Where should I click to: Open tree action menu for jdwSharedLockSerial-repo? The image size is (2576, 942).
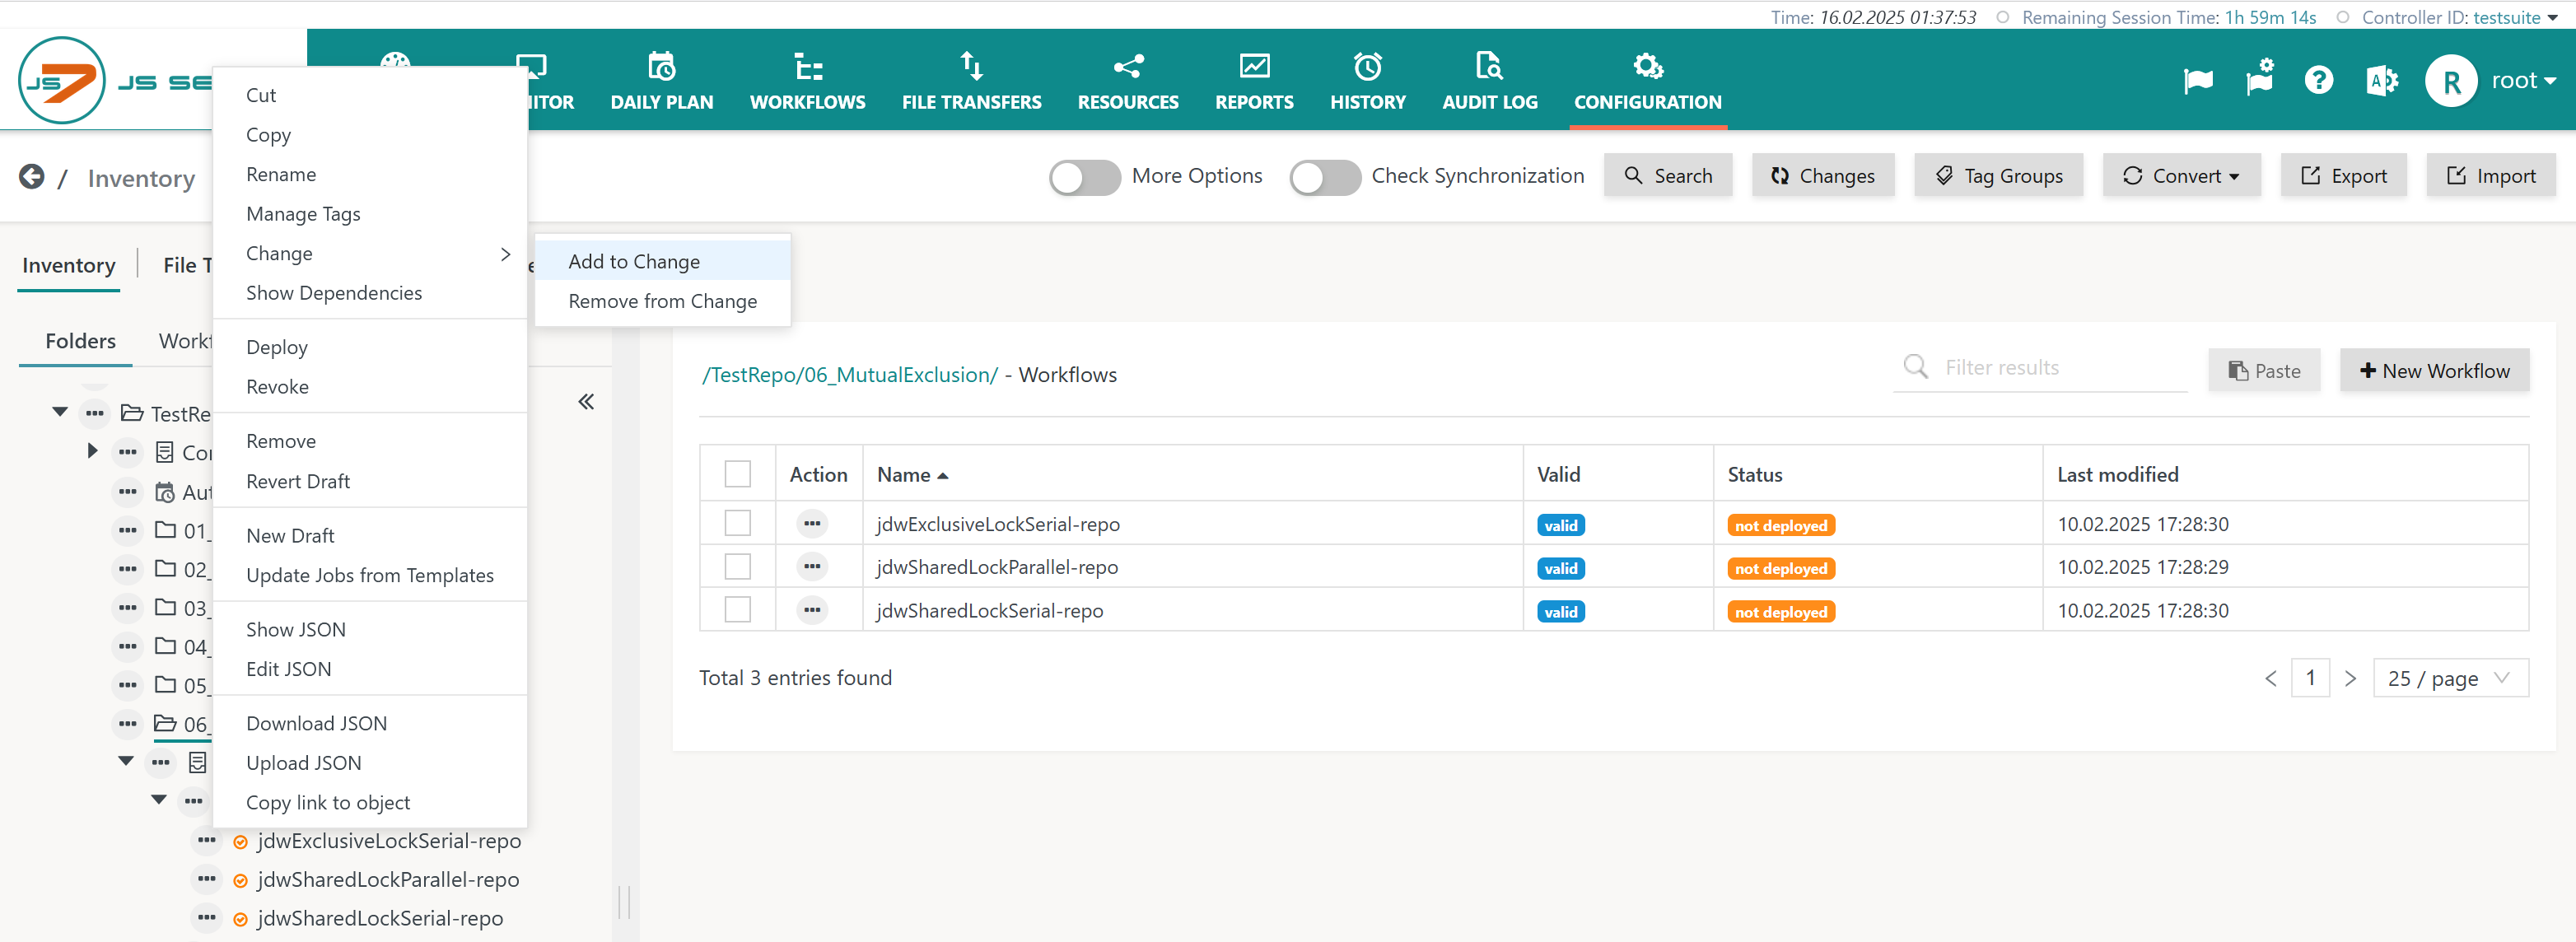coord(206,917)
